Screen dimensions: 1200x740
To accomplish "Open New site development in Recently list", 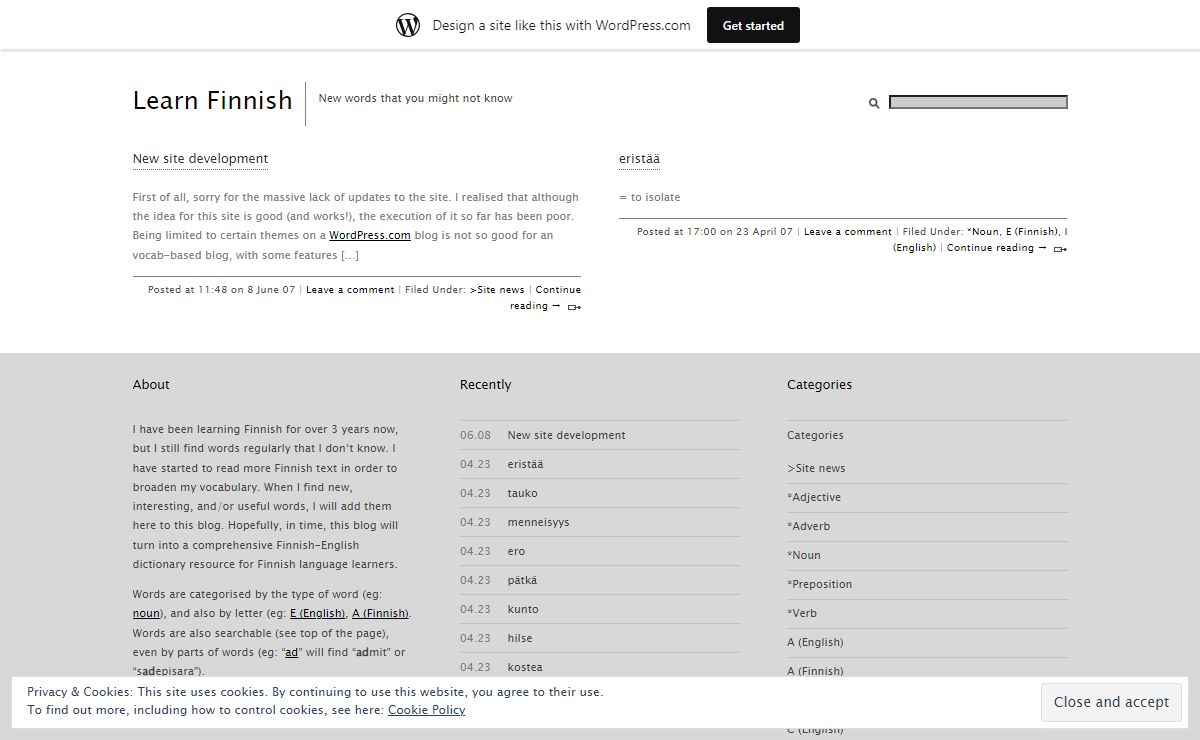I will [x=566, y=435].
